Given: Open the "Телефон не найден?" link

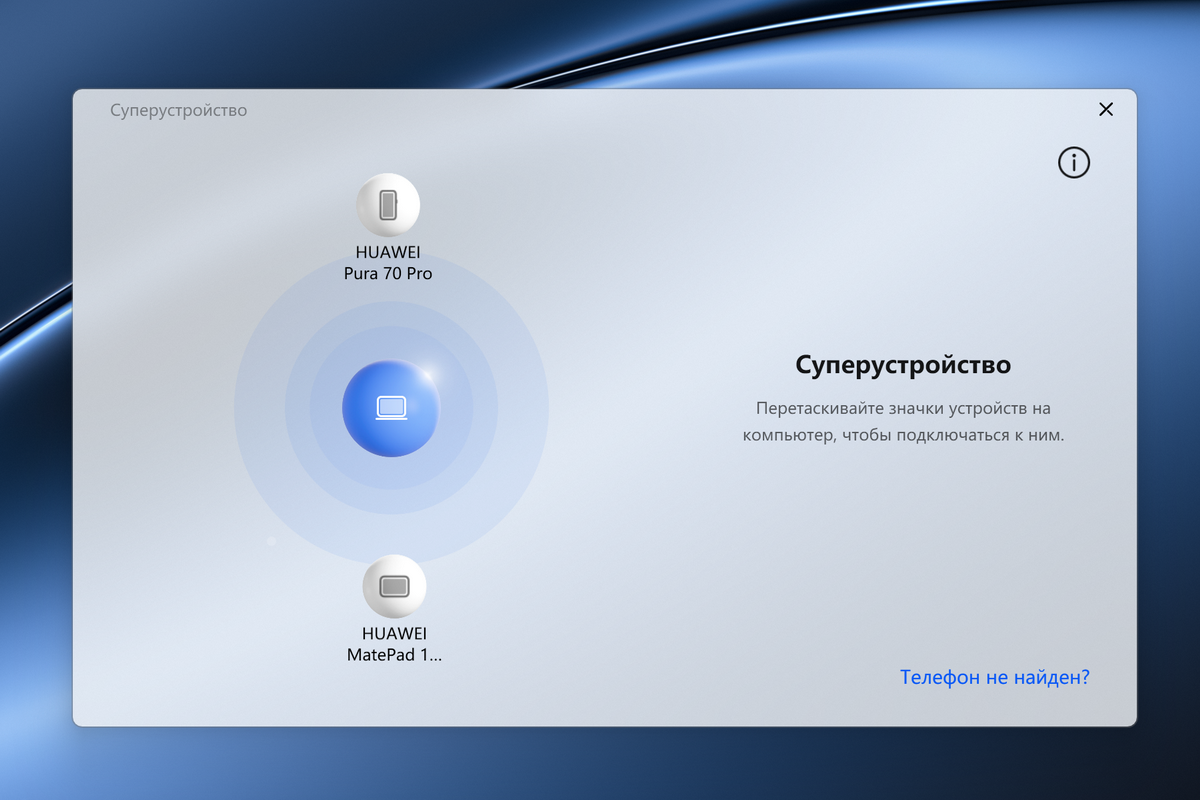Looking at the screenshot, I should pos(995,677).
